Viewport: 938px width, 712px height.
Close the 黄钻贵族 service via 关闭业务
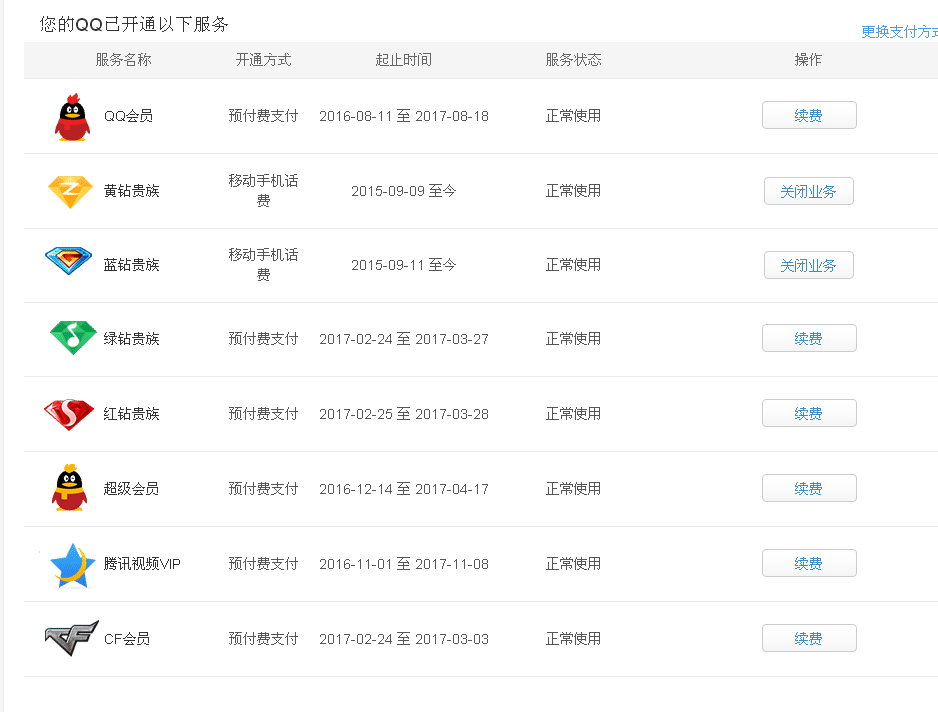click(809, 191)
